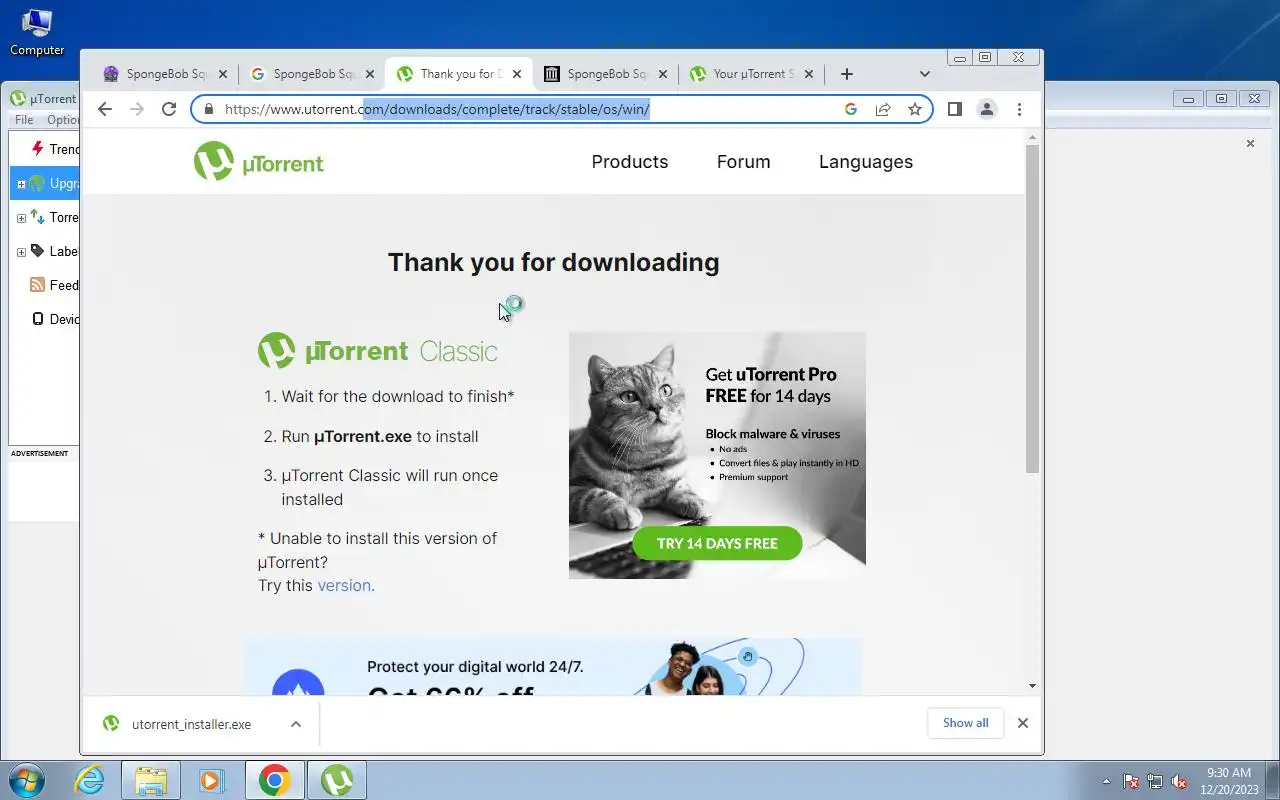
Task: Open the Forum link in the navigation
Action: click(x=744, y=162)
